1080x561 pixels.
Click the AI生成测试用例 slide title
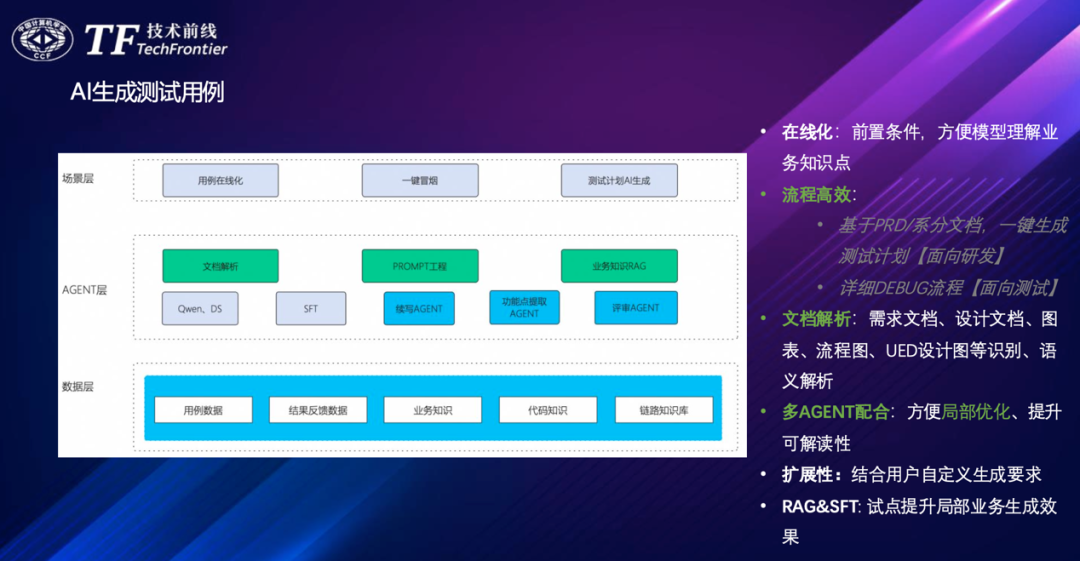click(147, 92)
